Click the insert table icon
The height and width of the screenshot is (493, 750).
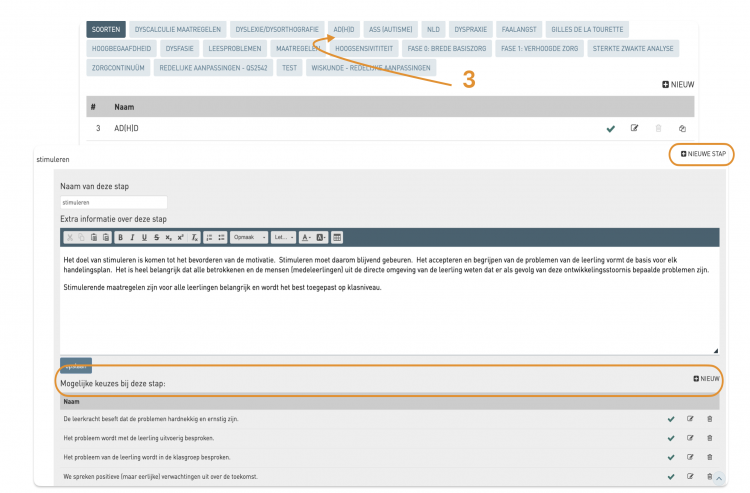[x=337, y=237]
